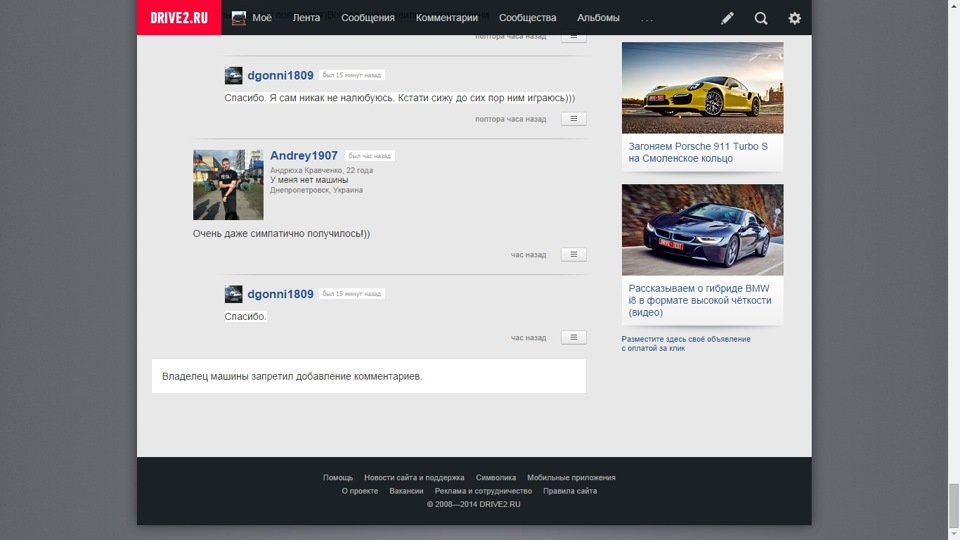Open 'Рассказываем о гибриде BMW i8' link

[x=700, y=300]
